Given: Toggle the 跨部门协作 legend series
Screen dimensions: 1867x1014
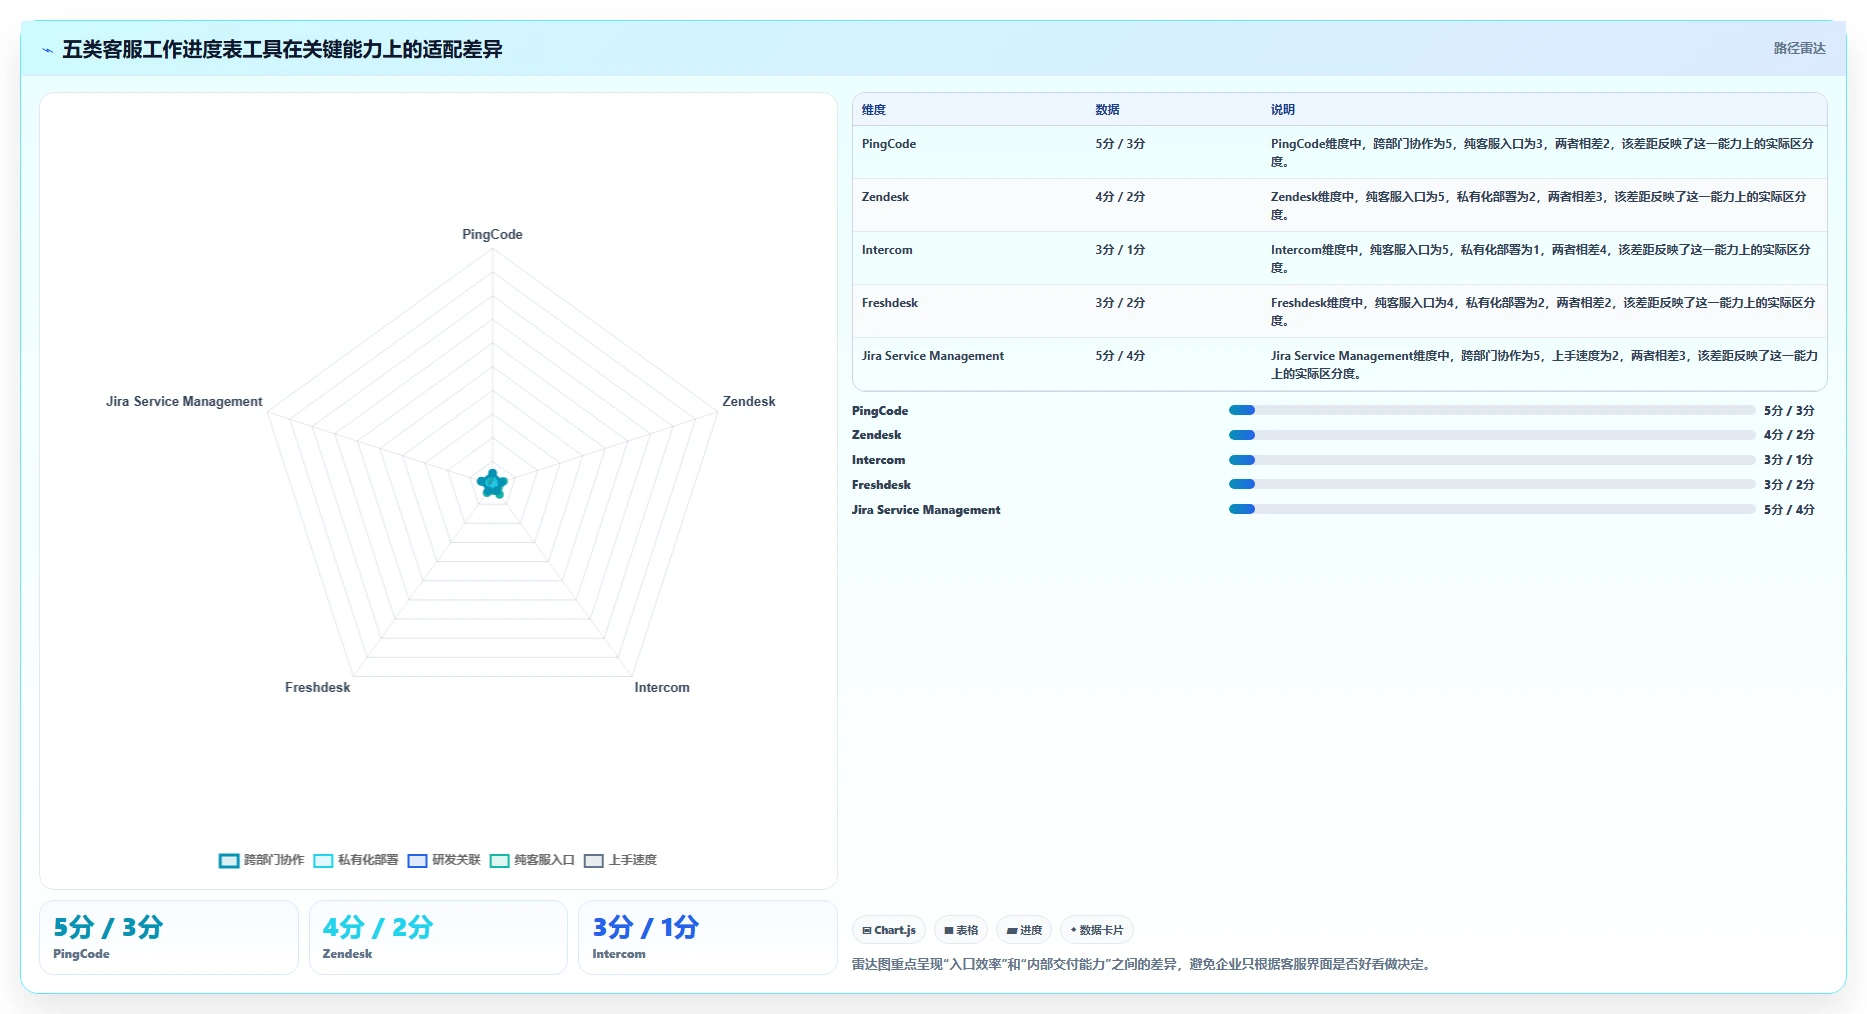Looking at the screenshot, I should 261,860.
